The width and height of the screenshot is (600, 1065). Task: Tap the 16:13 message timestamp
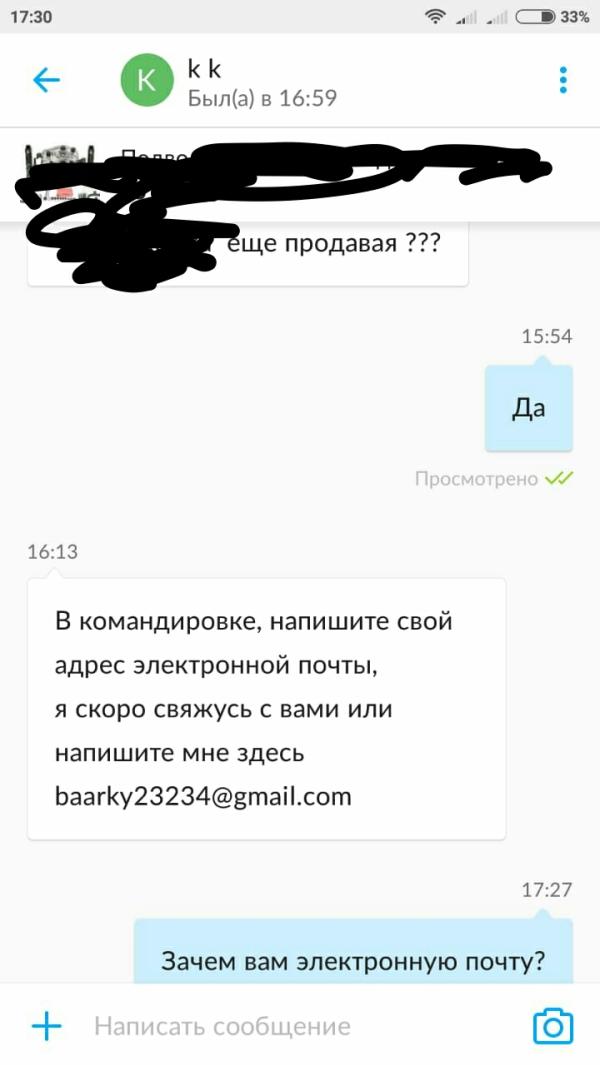click(52, 552)
